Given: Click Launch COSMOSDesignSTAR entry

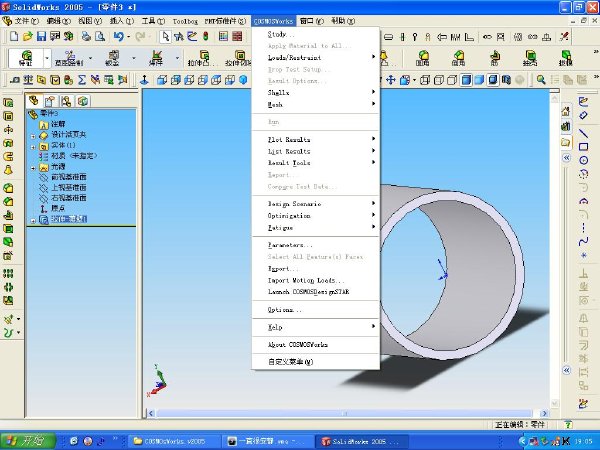Looking at the screenshot, I should [316, 292].
